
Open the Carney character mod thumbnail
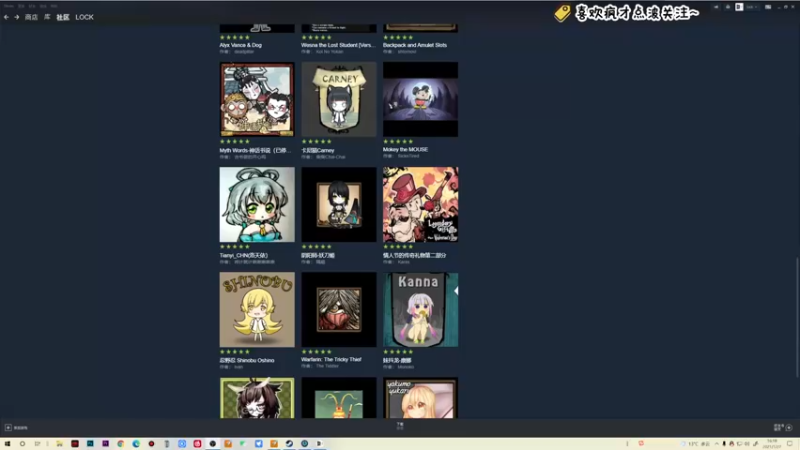339,99
